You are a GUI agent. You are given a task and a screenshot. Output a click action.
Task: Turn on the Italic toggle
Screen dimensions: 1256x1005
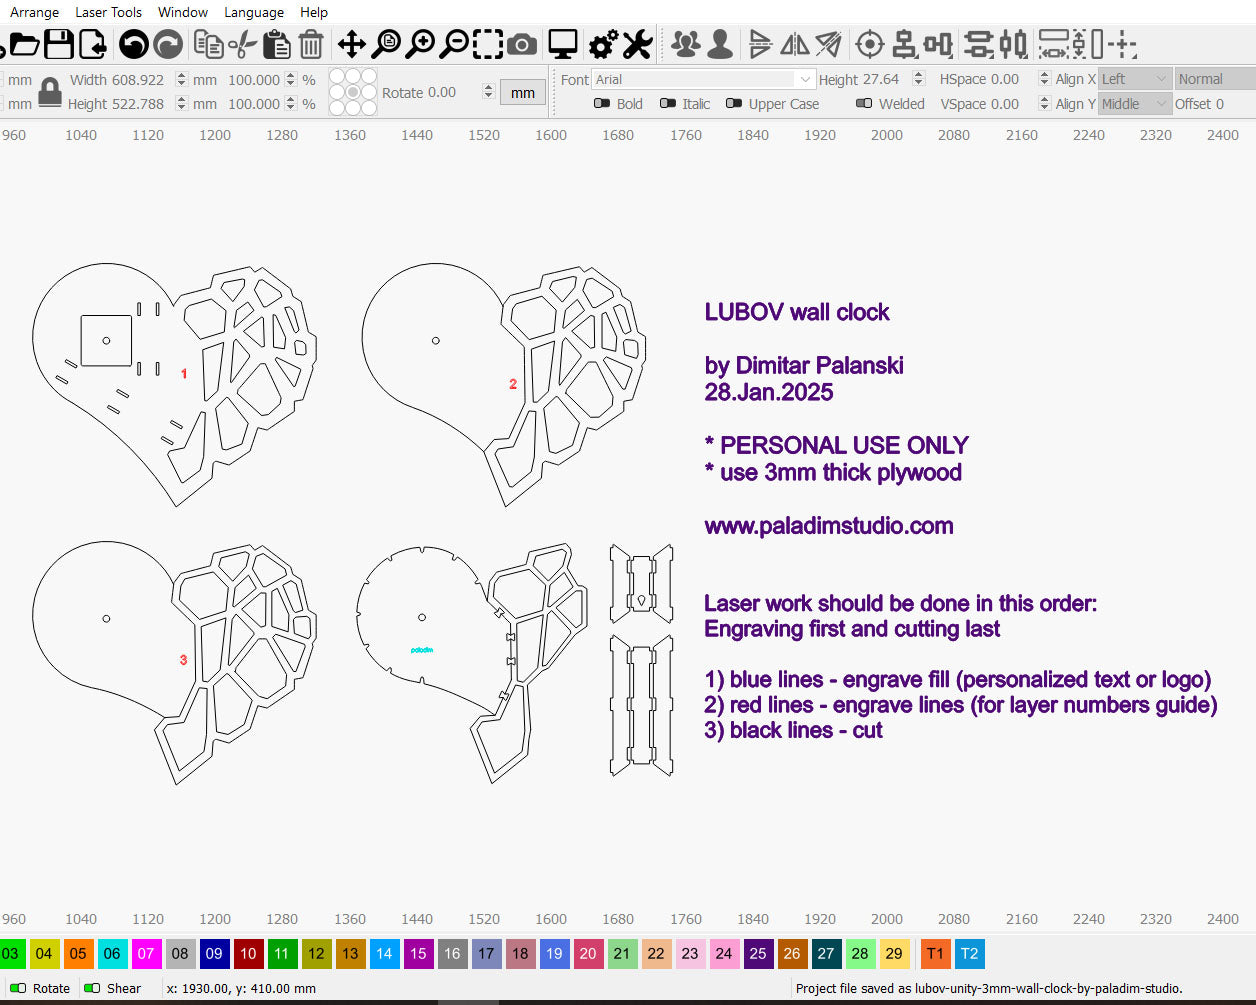pyautogui.click(x=668, y=103)
